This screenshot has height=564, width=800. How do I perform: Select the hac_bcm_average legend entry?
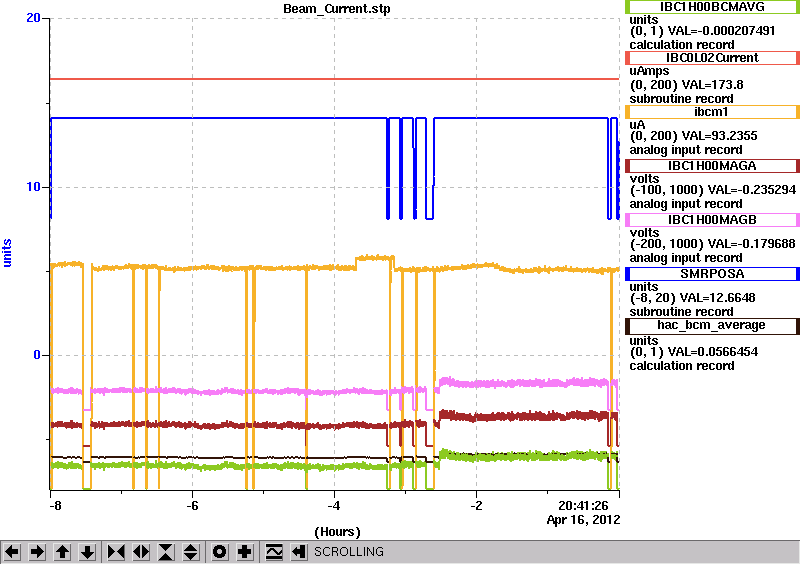pyautogui.click(x=712, y=325)
